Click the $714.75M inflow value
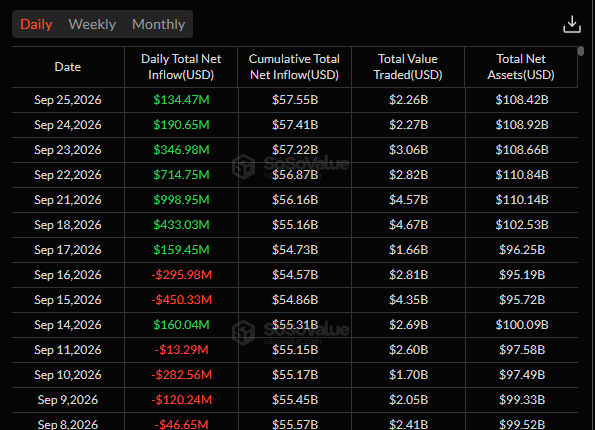Viewport: 595px width, 430px height. [181, 175]
